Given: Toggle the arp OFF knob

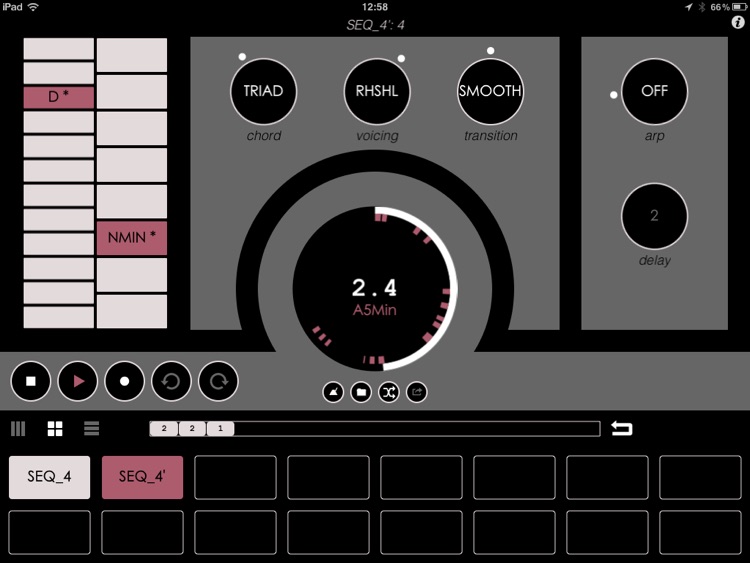Looking at the screenshot, I should pyautogui.click(x=654, y=91).
